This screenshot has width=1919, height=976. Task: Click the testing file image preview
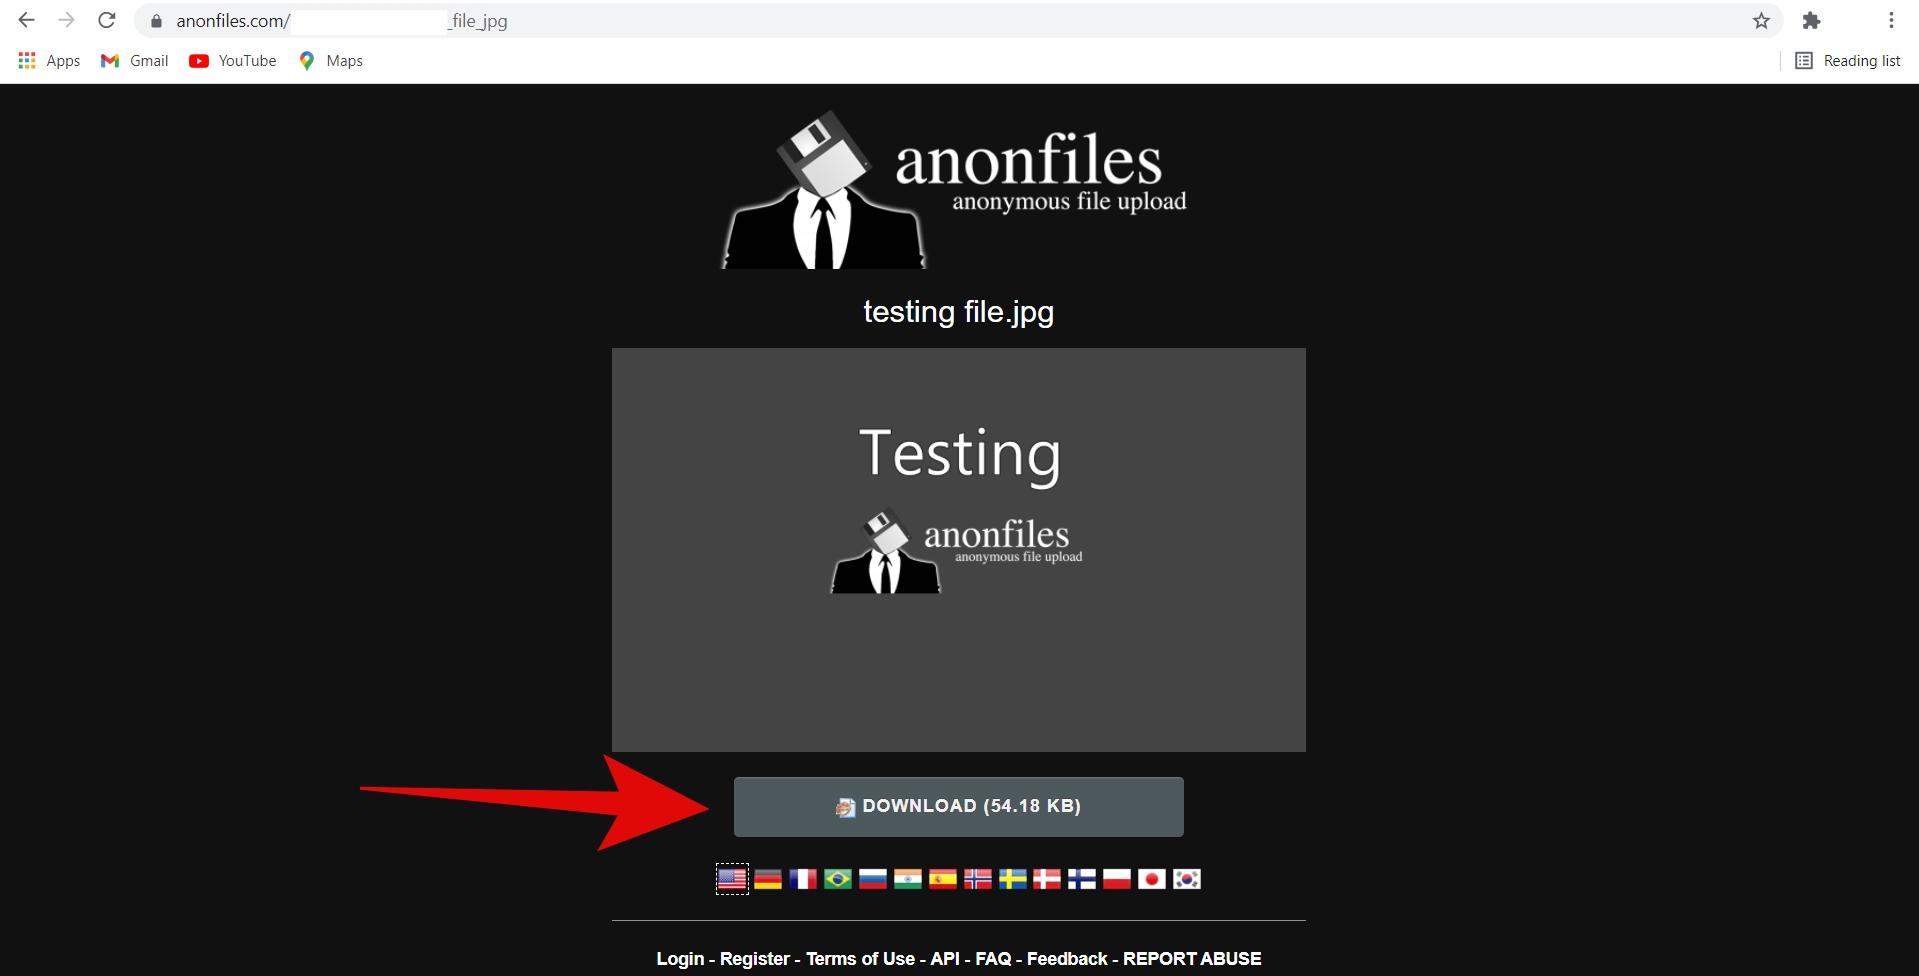pyautogui.click(x=959, y=550)
